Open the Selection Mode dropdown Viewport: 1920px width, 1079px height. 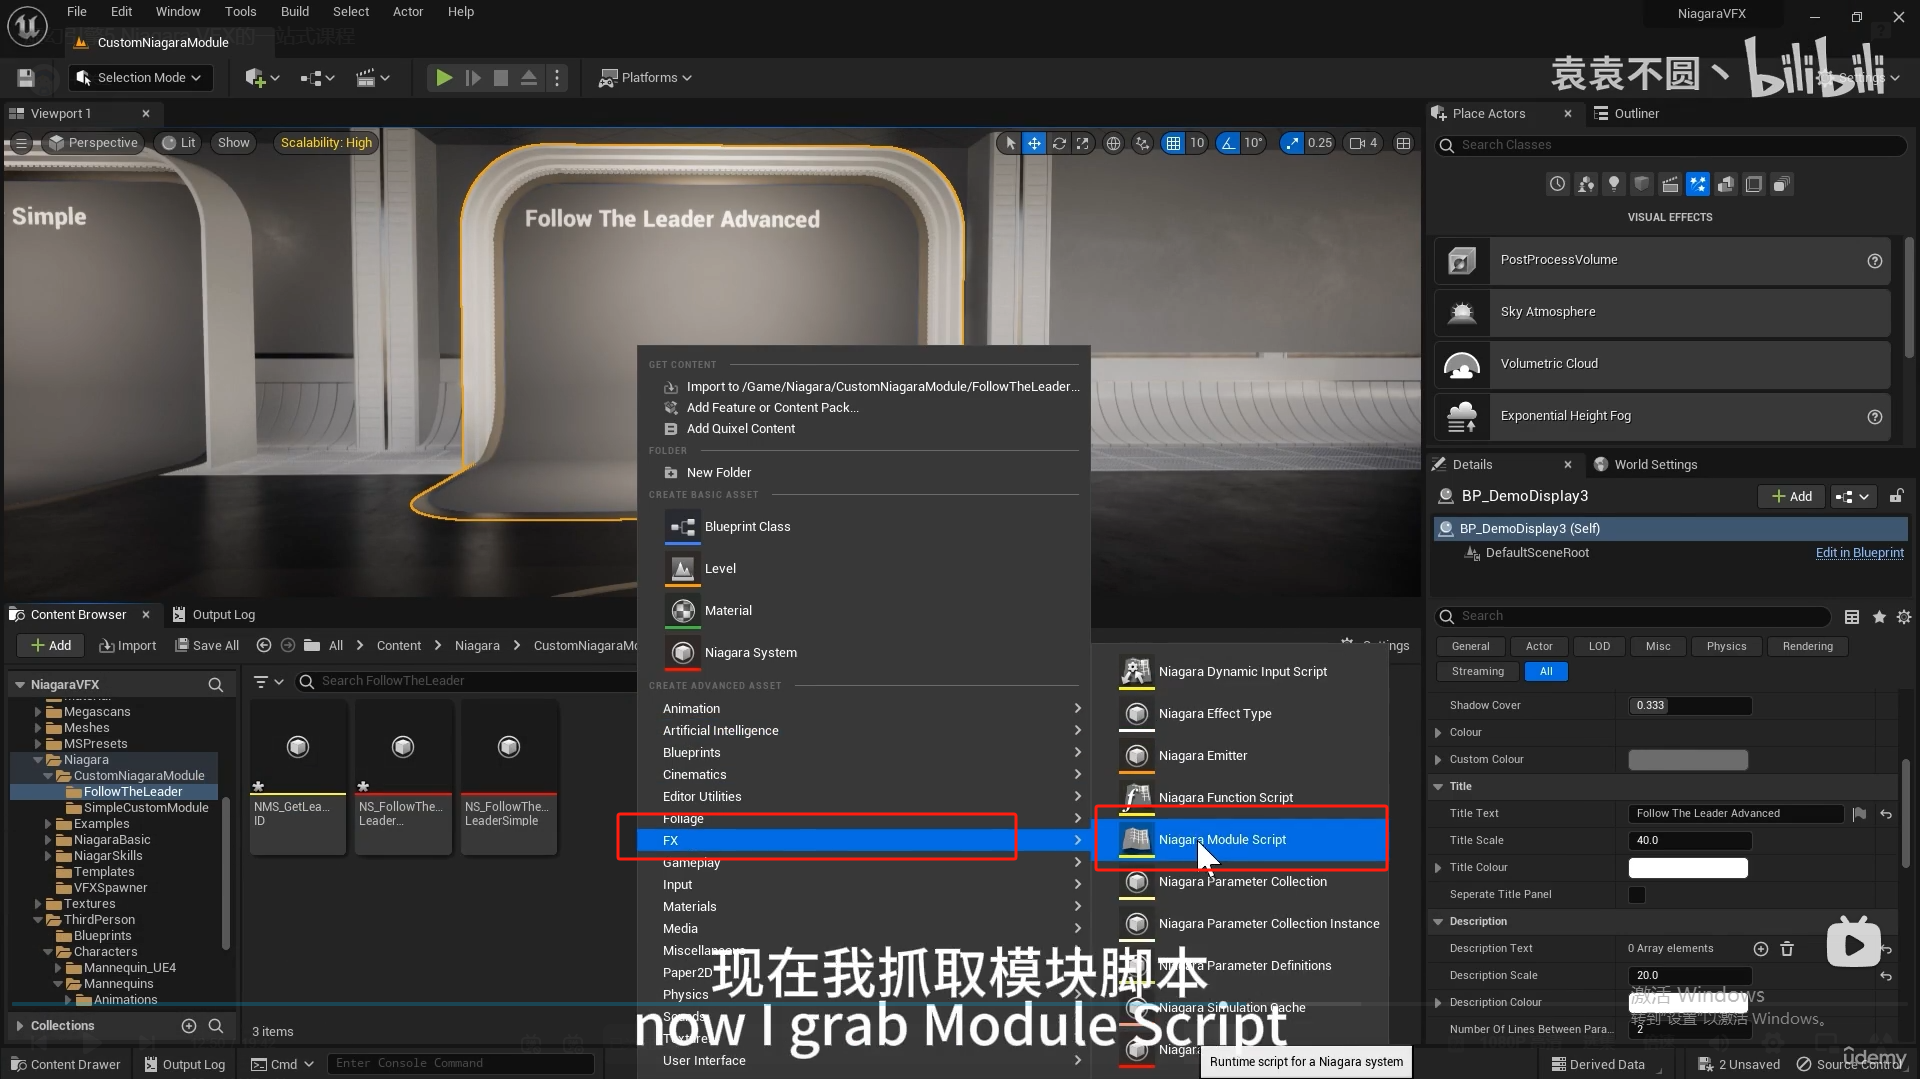(x=141, y=78)
